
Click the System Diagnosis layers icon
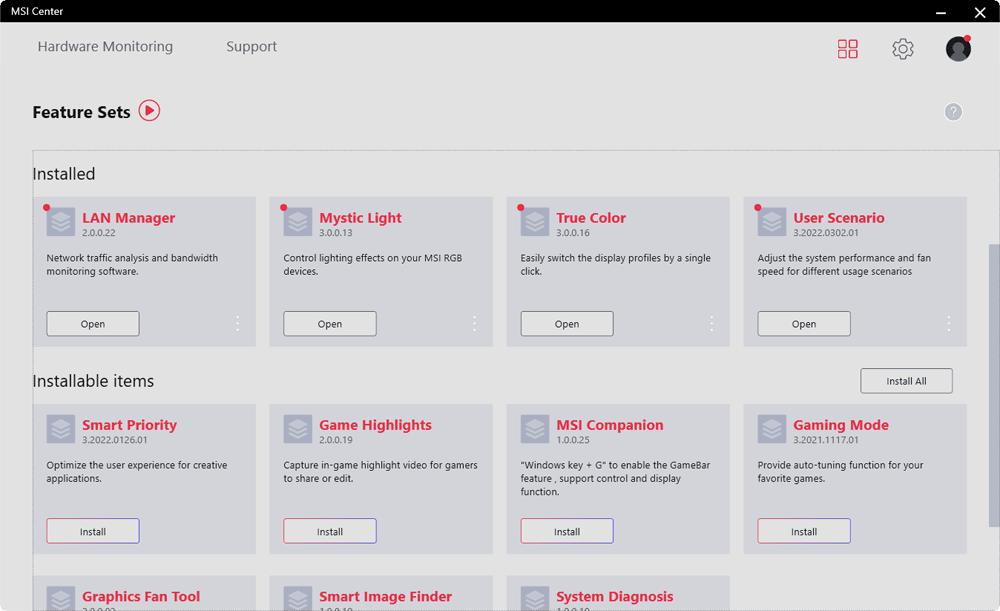pos(534,598)
